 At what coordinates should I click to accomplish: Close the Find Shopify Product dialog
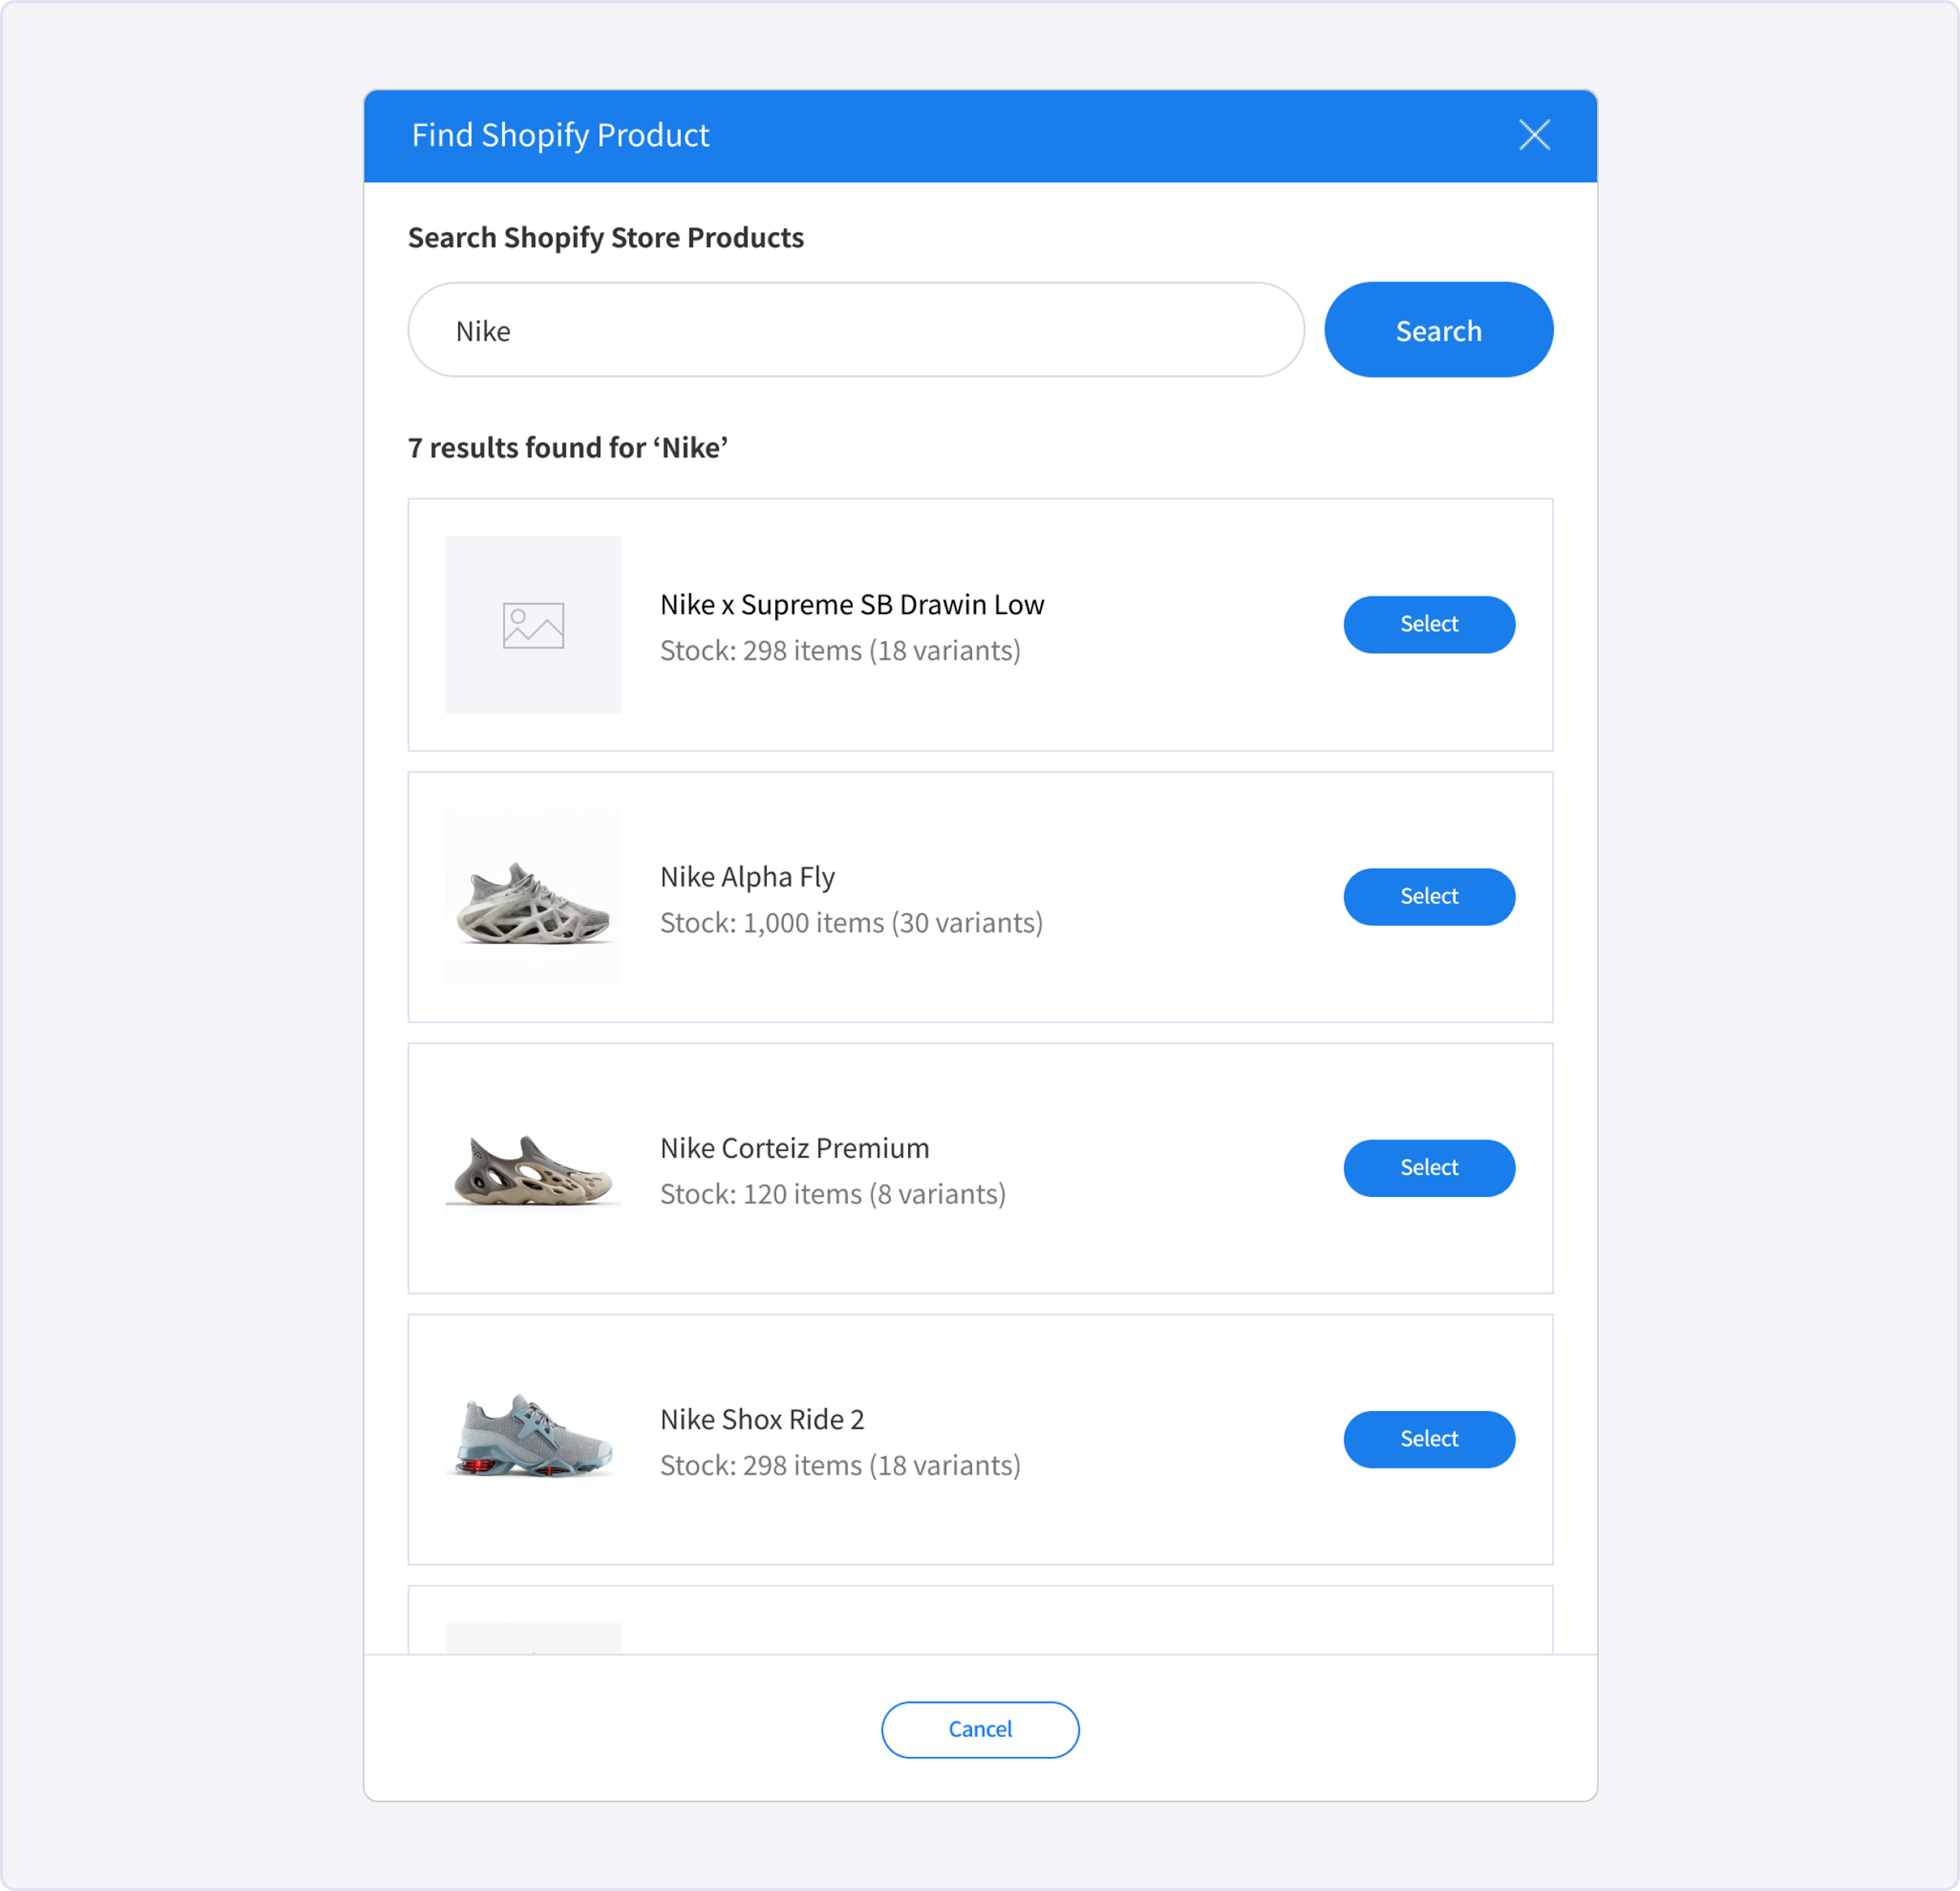coord(1534,135)
